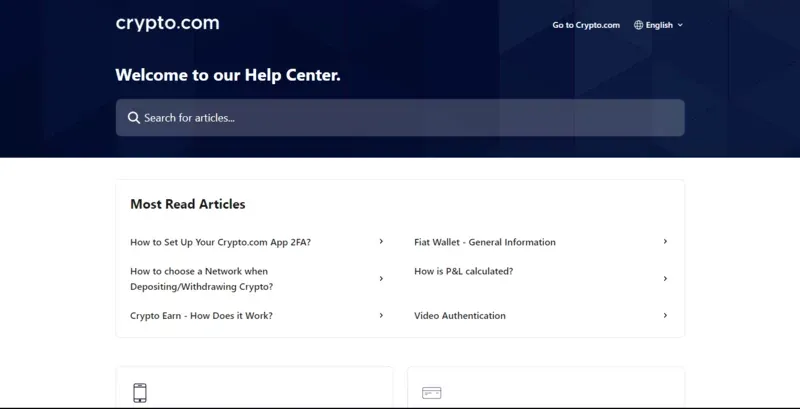Click chevron beside Video Authentication article
The height and width of the screenshot is (409, 800).
(x=665, y=315)
